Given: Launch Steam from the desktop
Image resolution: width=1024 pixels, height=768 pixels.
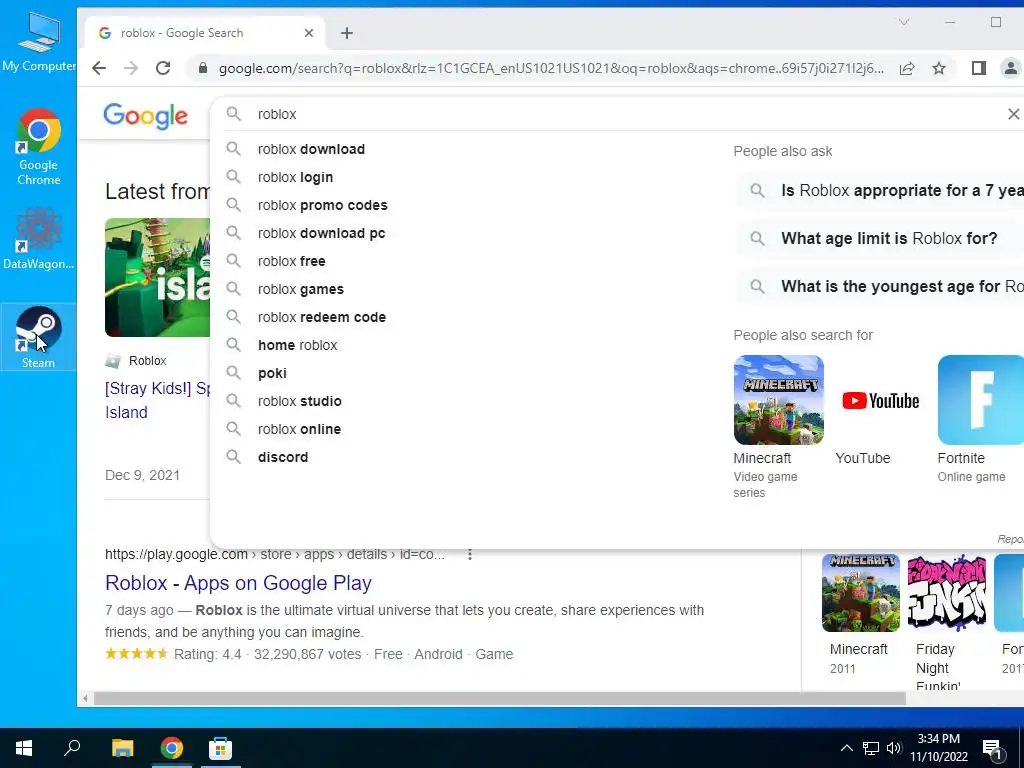Looking at the screenshot, I should click(39, 337).
